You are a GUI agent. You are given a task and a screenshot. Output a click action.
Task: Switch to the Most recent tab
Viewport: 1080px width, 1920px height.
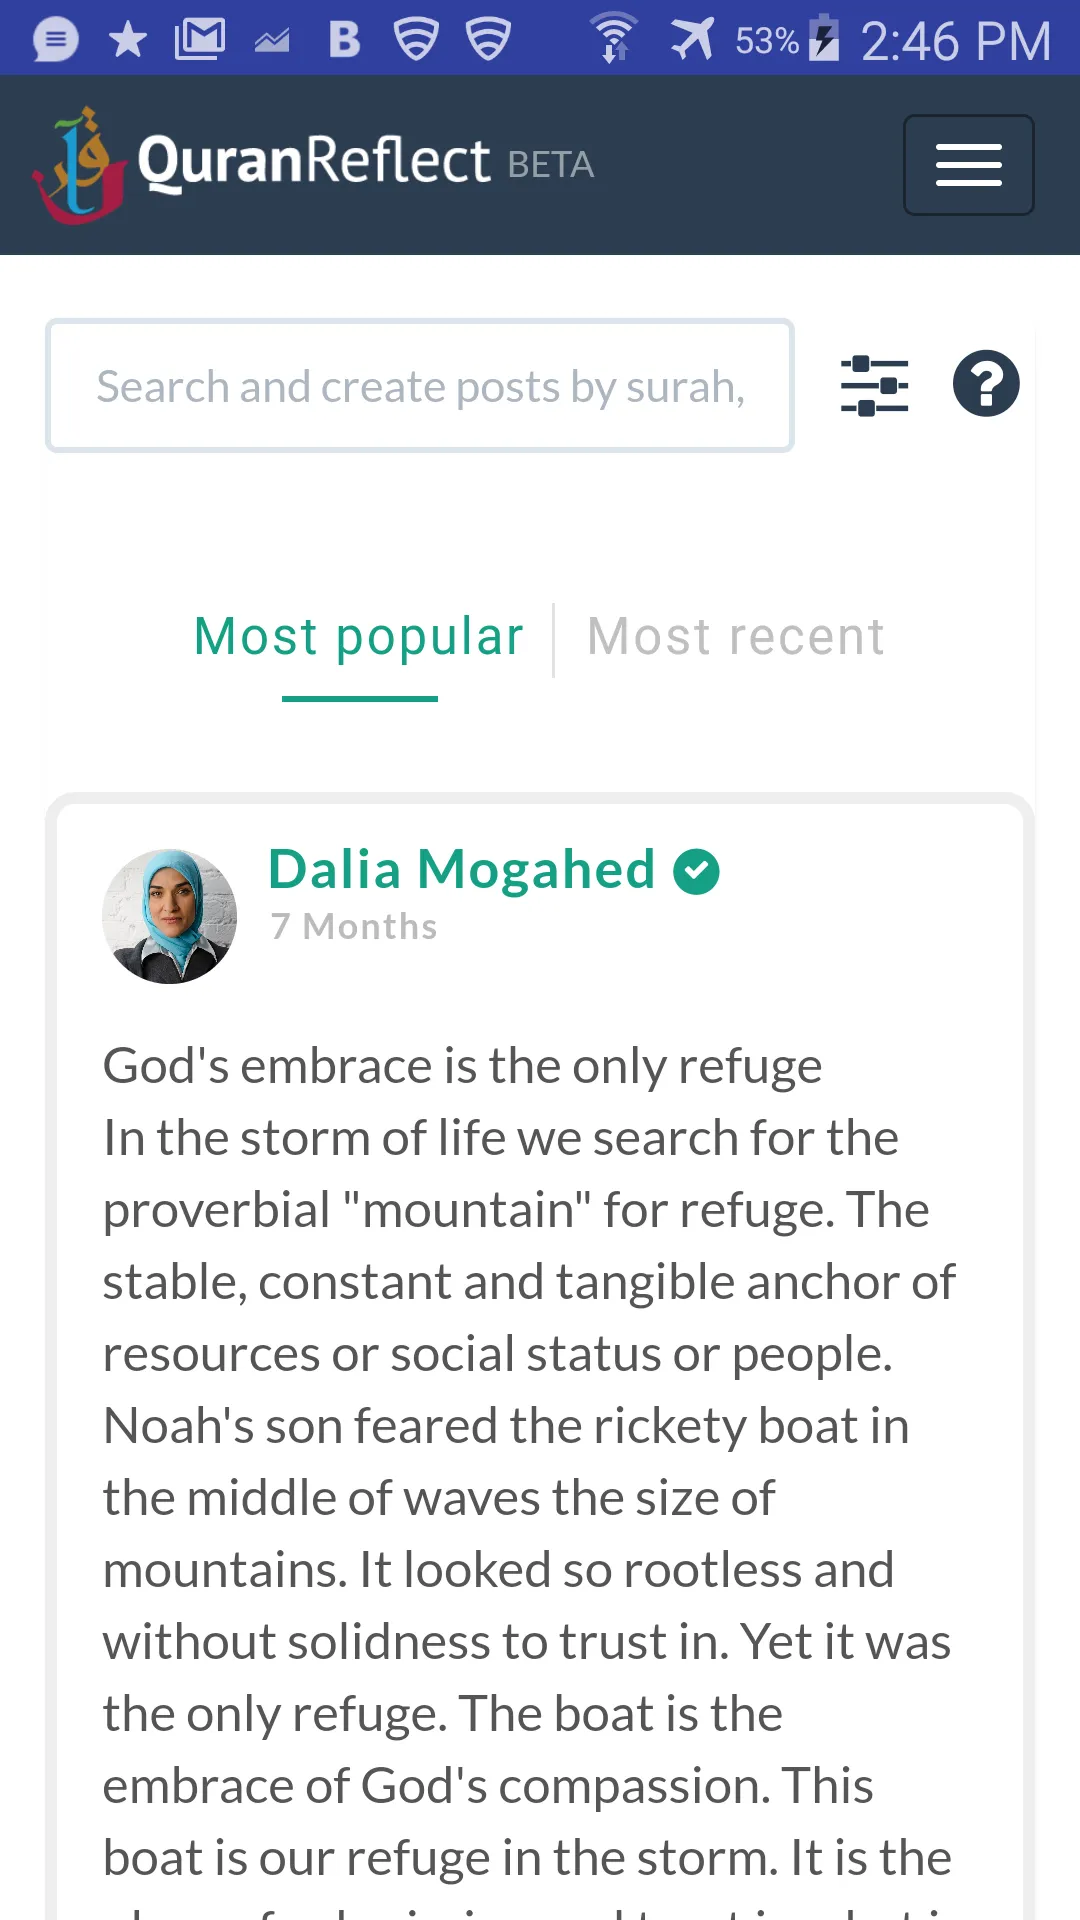[x=736, y=637]
